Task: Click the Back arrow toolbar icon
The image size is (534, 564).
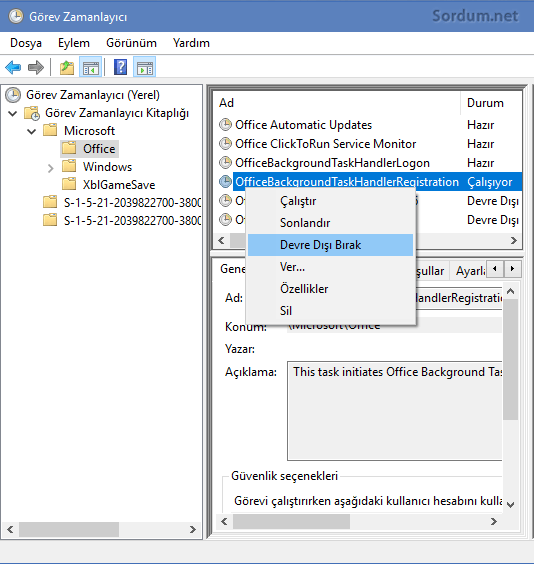Action: coord(13,67)
